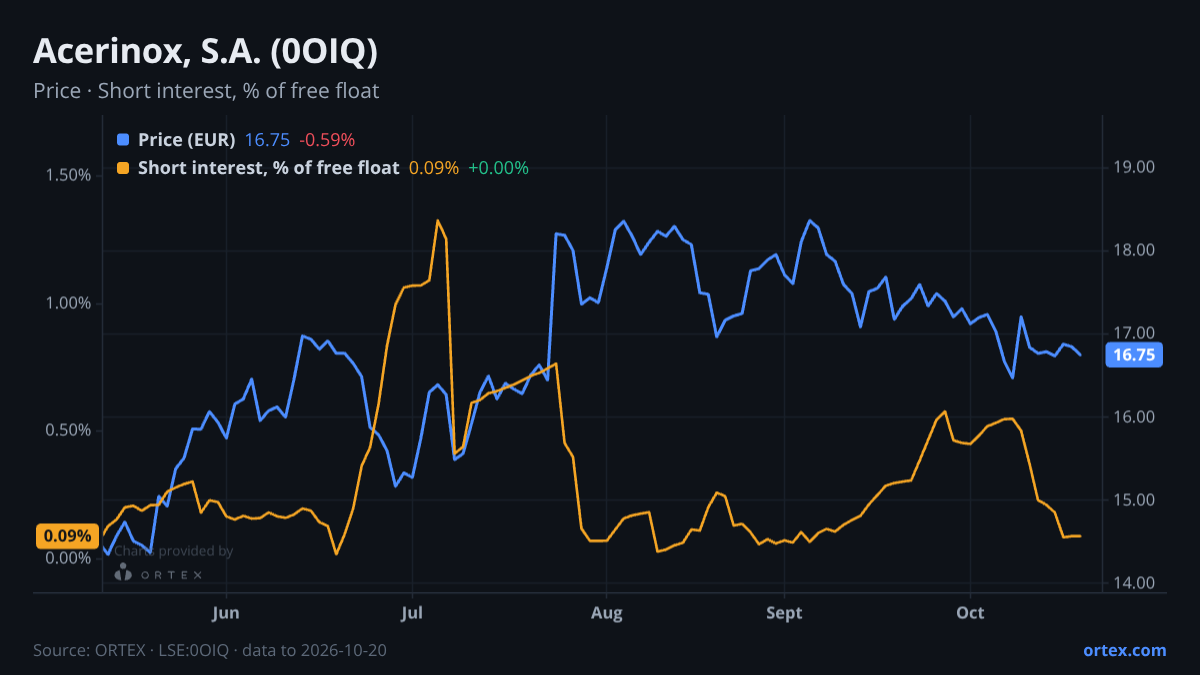
Task: Click the Jun label on the time axis
Action: pos(226,613)
